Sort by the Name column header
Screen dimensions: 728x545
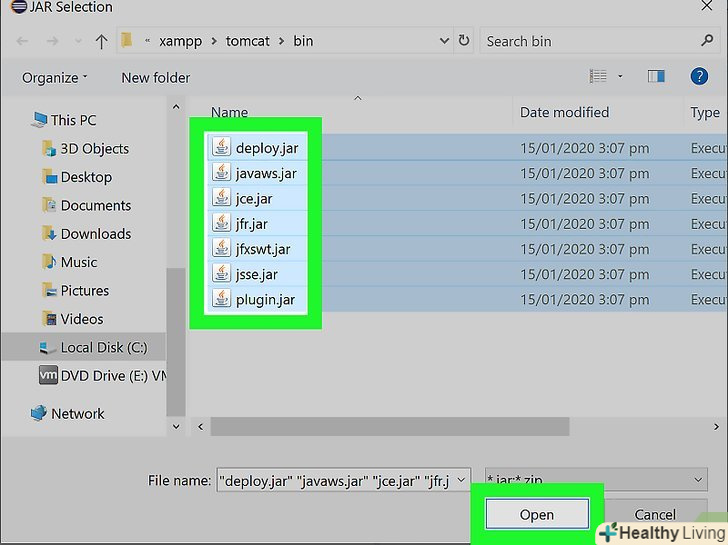[x=229, y=112]
